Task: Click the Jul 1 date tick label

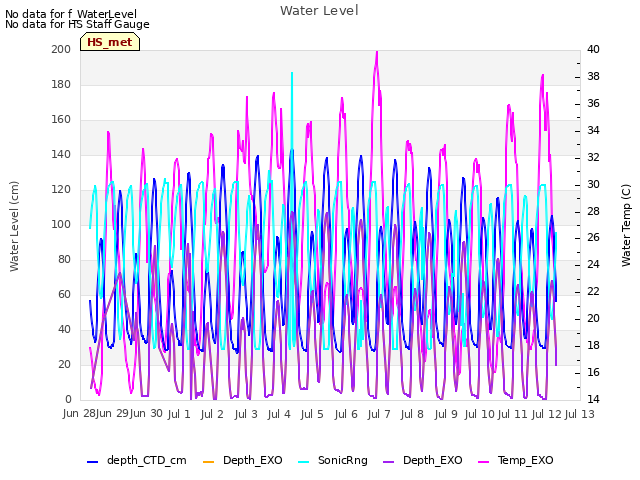Action: (x=179, y=414)
